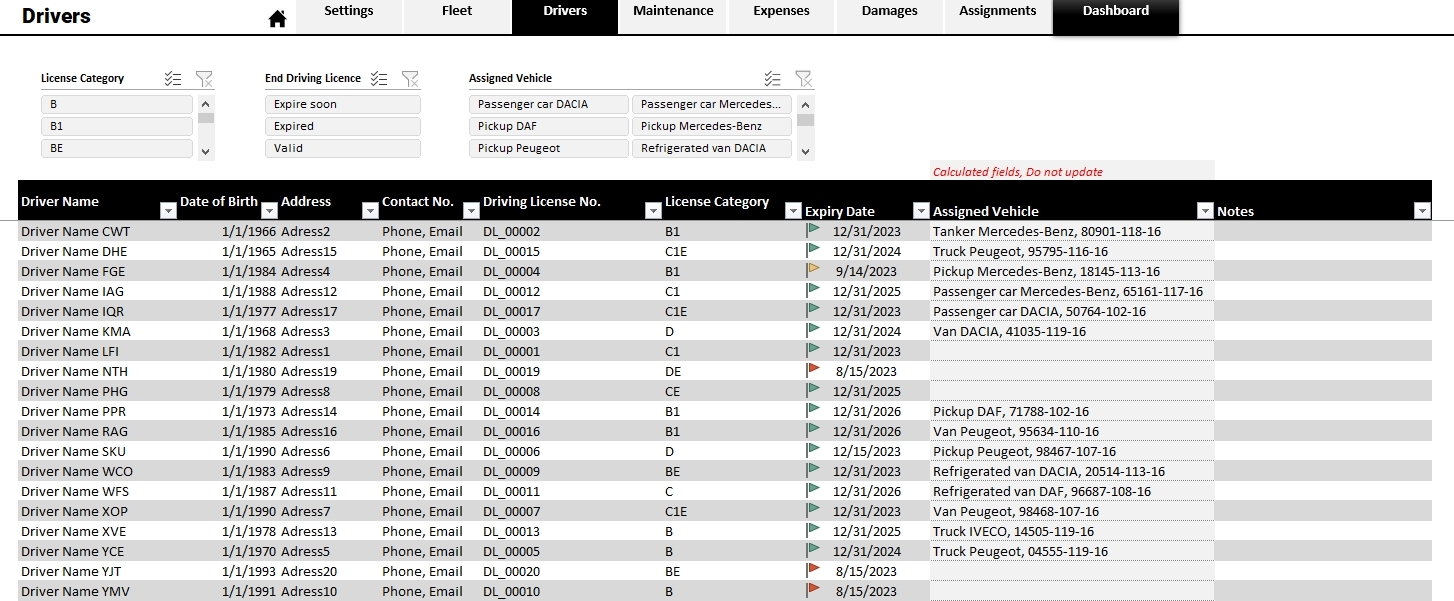Image resolution: width=1454 pixels, height=601 pixels.
Task: Select cell DL_00002 in the table
Action: coord(571,231)
